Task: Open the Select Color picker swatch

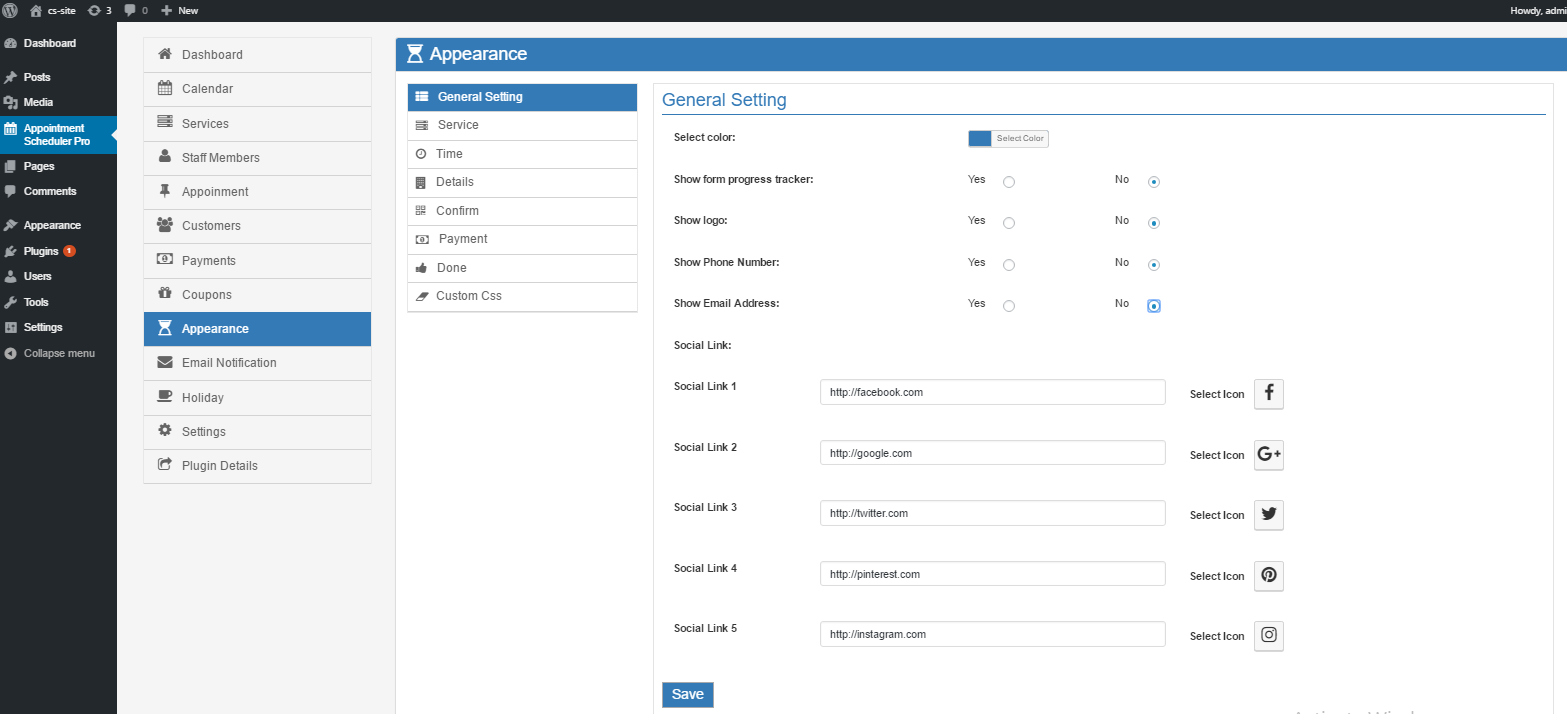Action: pyautogui.click(x=980, y=139)
